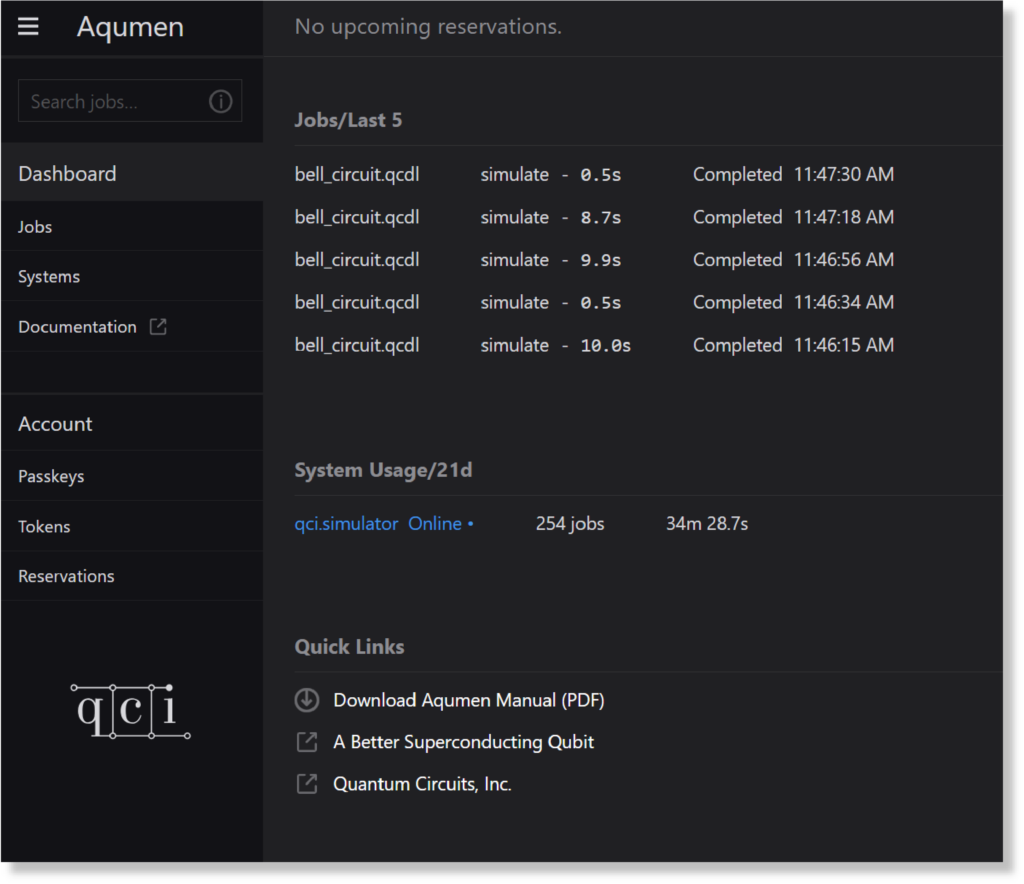Click the search info icon

221,101
